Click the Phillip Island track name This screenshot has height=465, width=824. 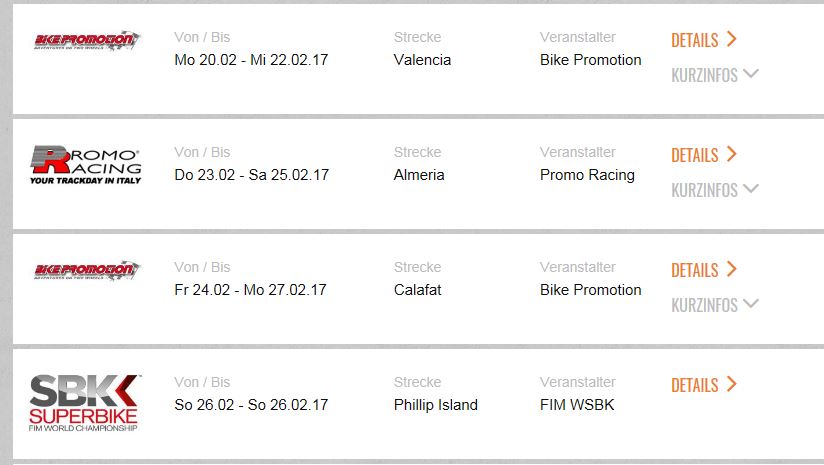point(436,405)
